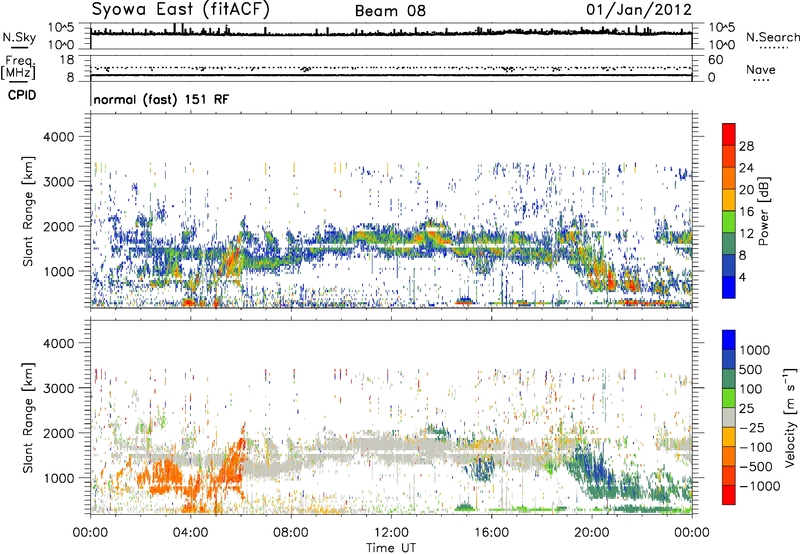Click the '2000' tick on the velocity panel

click(x=58, y=433)
